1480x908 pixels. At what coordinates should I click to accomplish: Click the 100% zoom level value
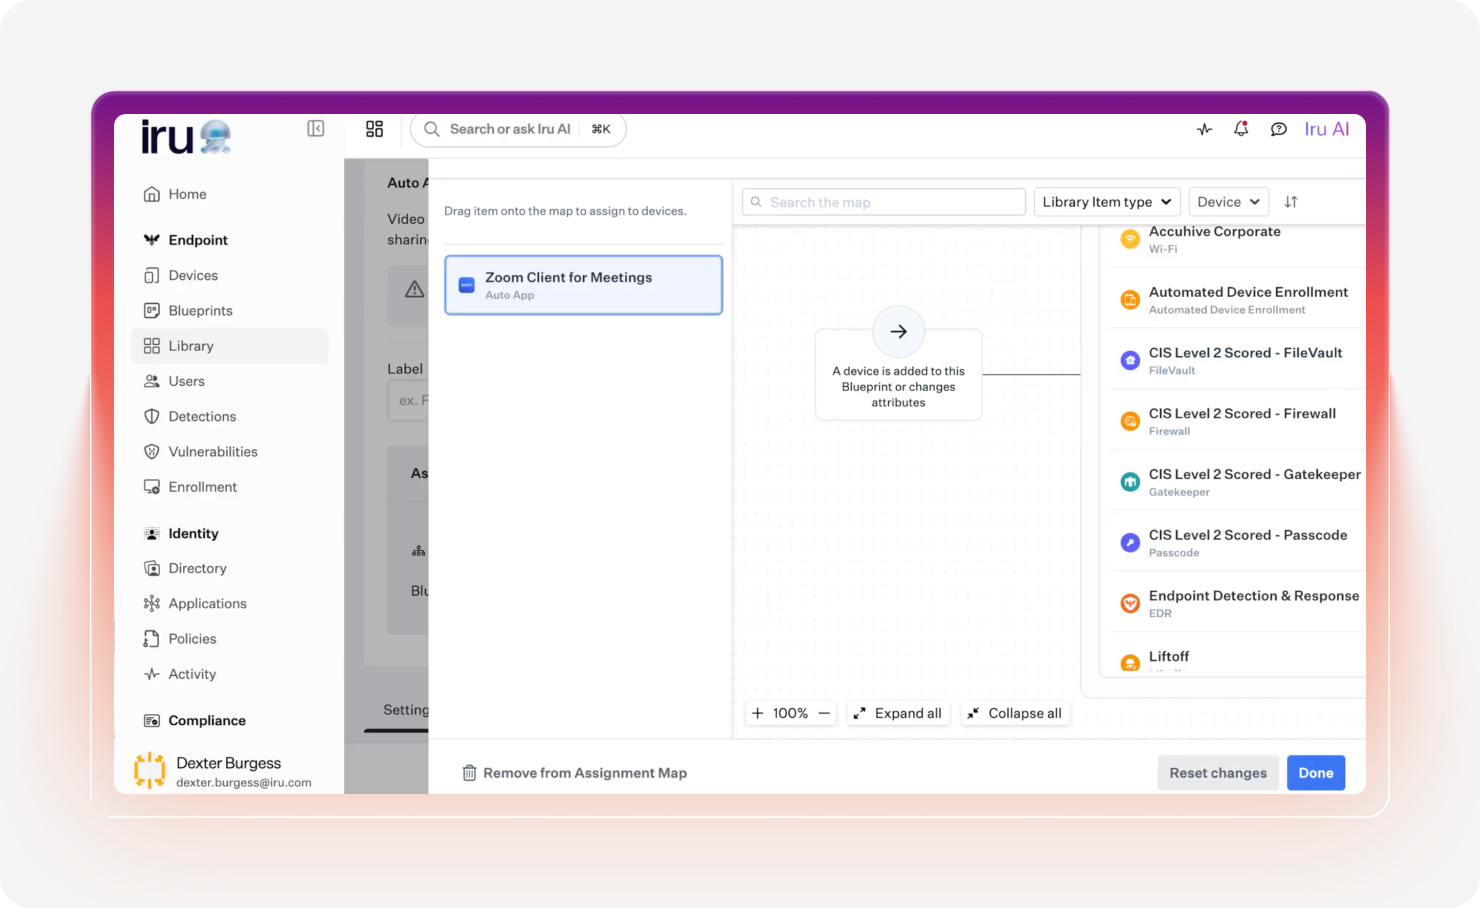coord(790,713)
